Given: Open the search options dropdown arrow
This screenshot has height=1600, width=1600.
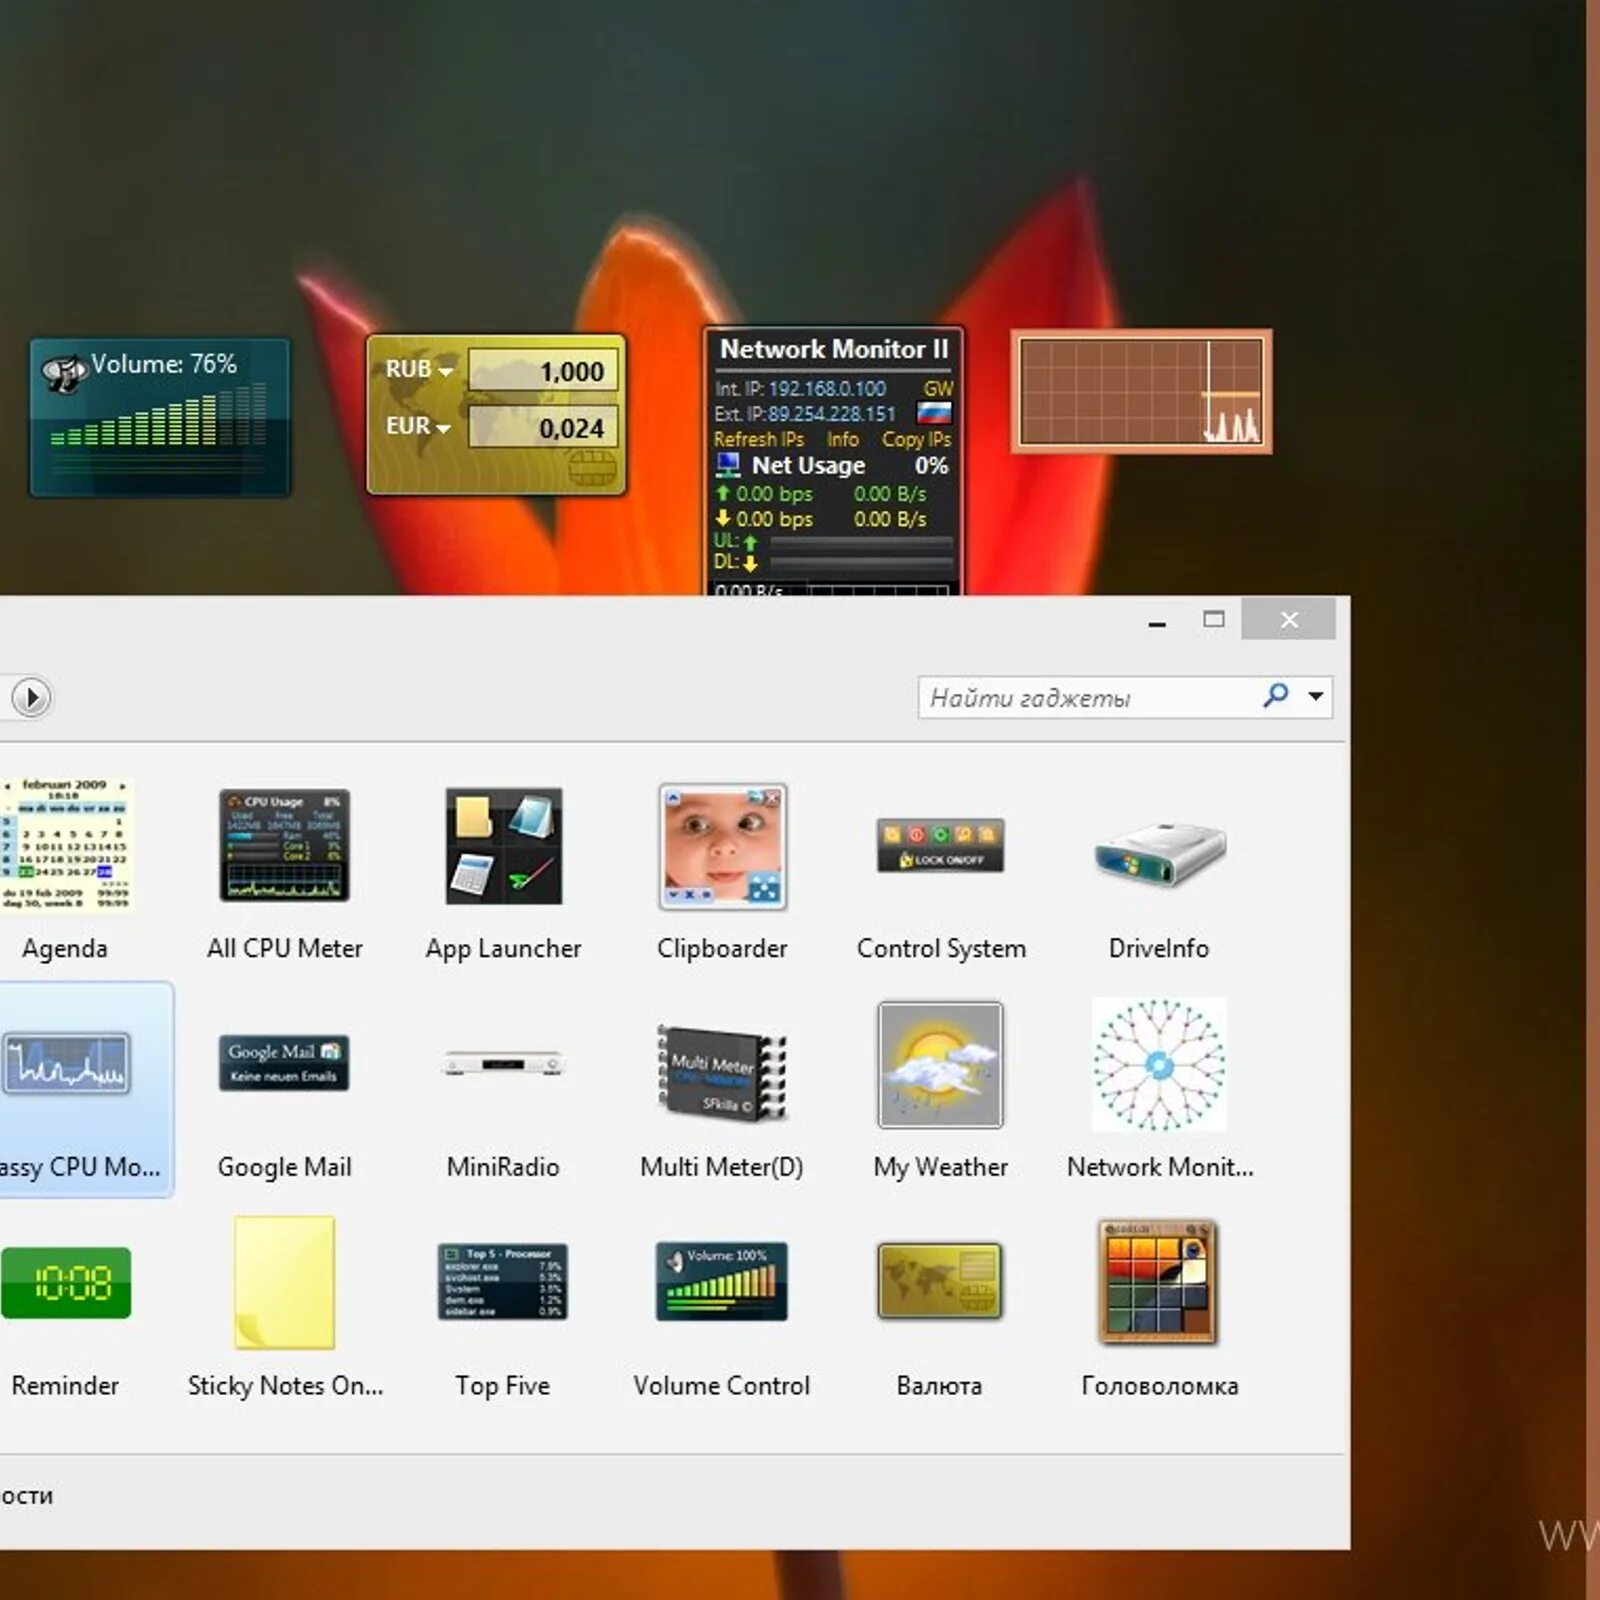Looking at the screenshot, I should tap(1317, 696).
